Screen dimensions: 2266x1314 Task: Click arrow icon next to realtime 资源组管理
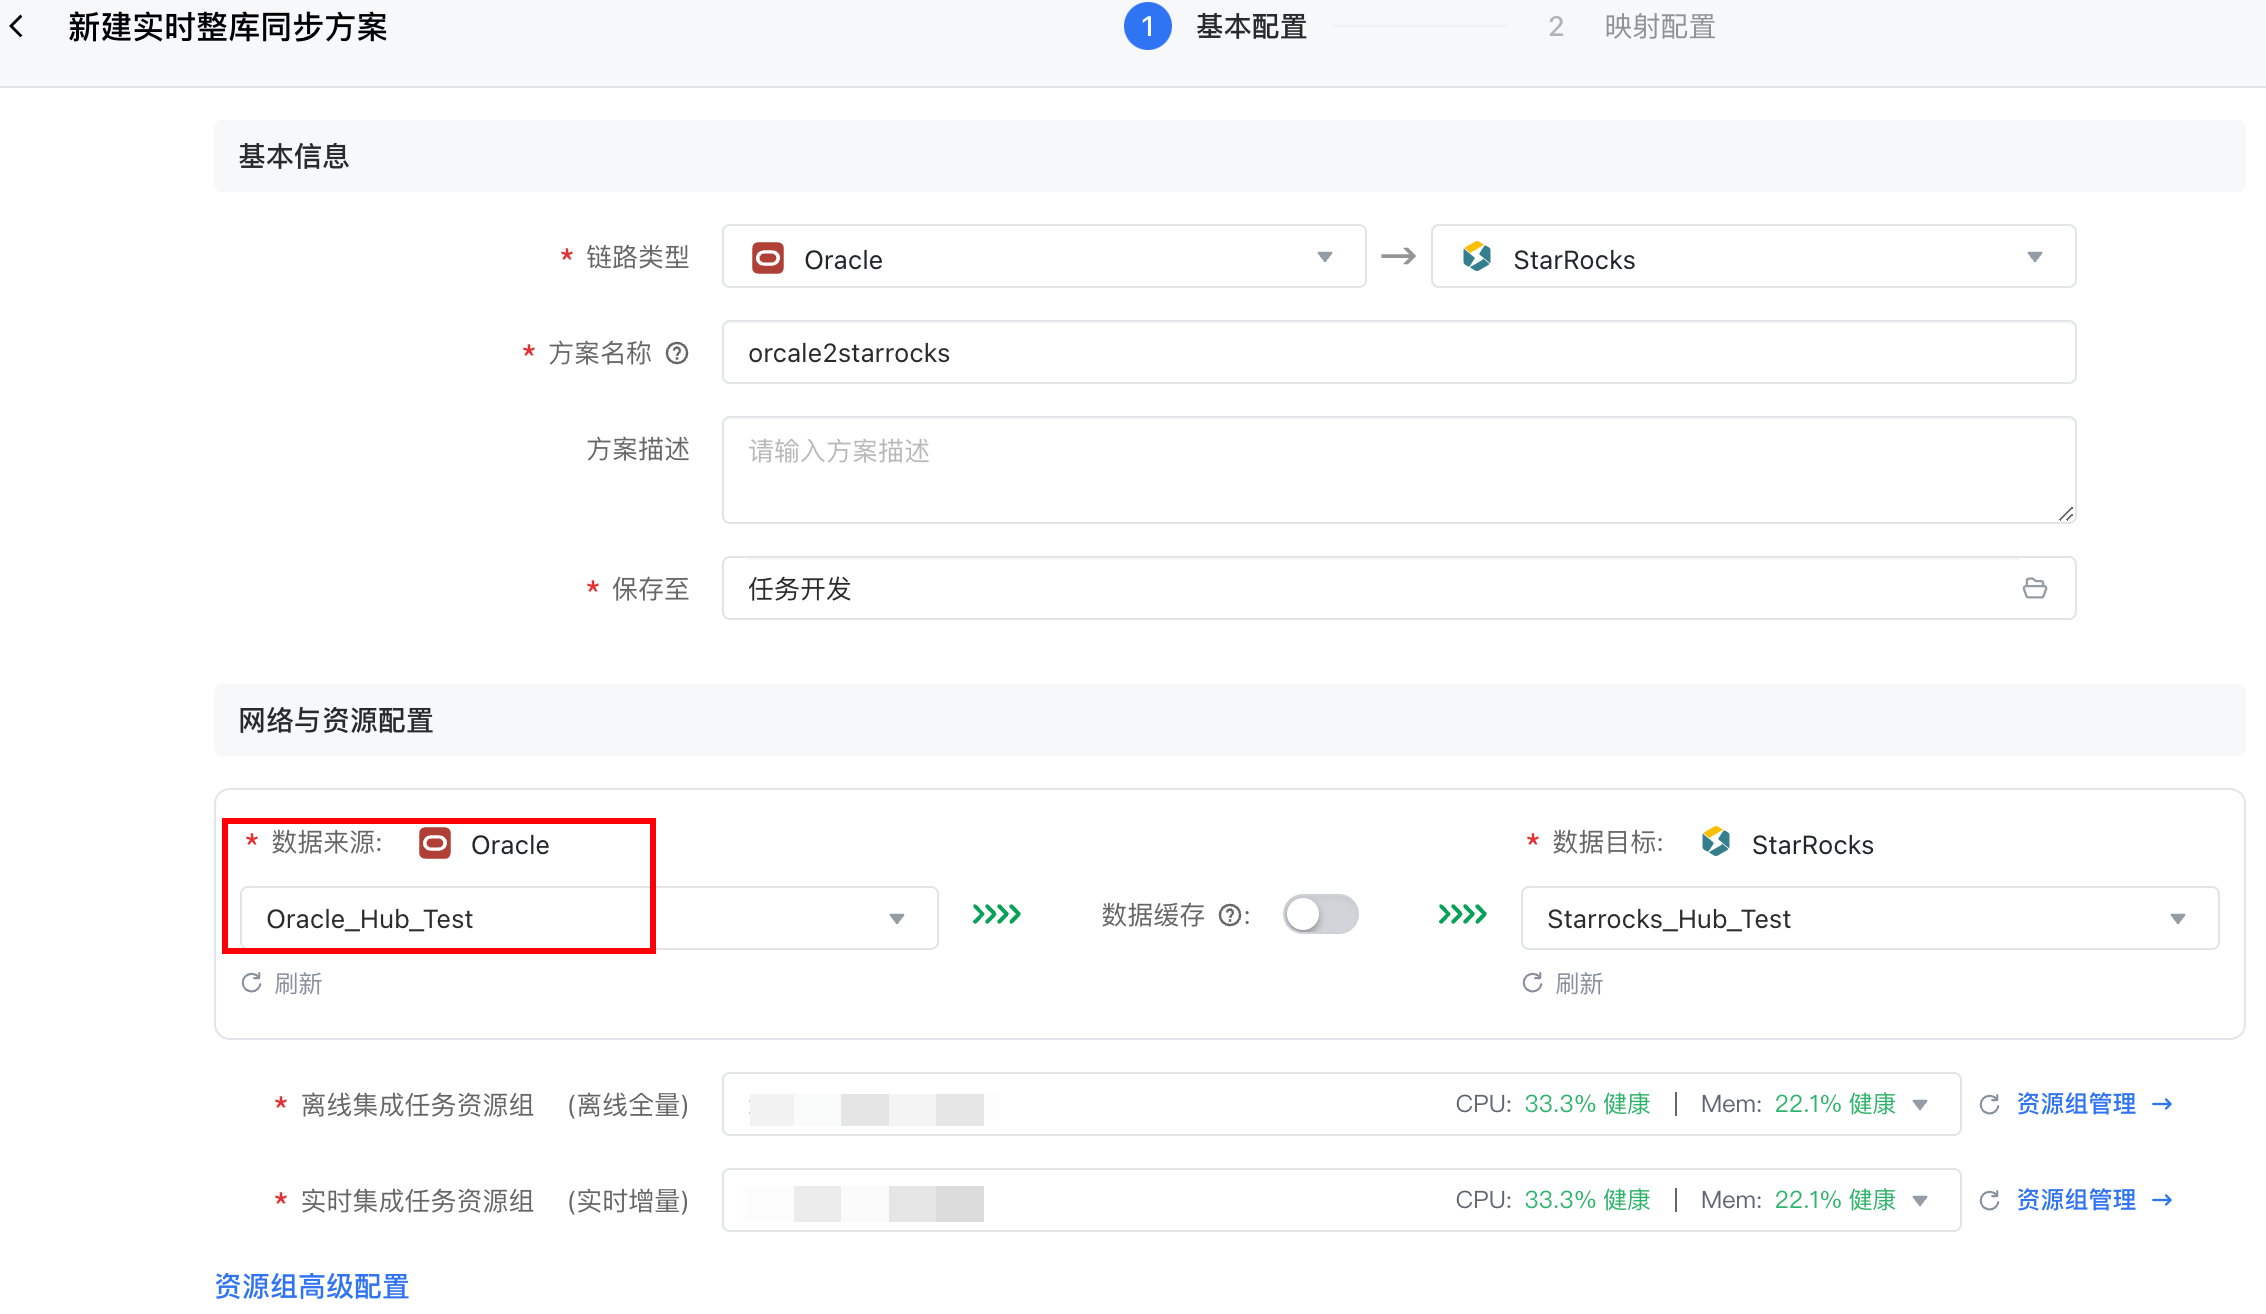[2162, 1200]
